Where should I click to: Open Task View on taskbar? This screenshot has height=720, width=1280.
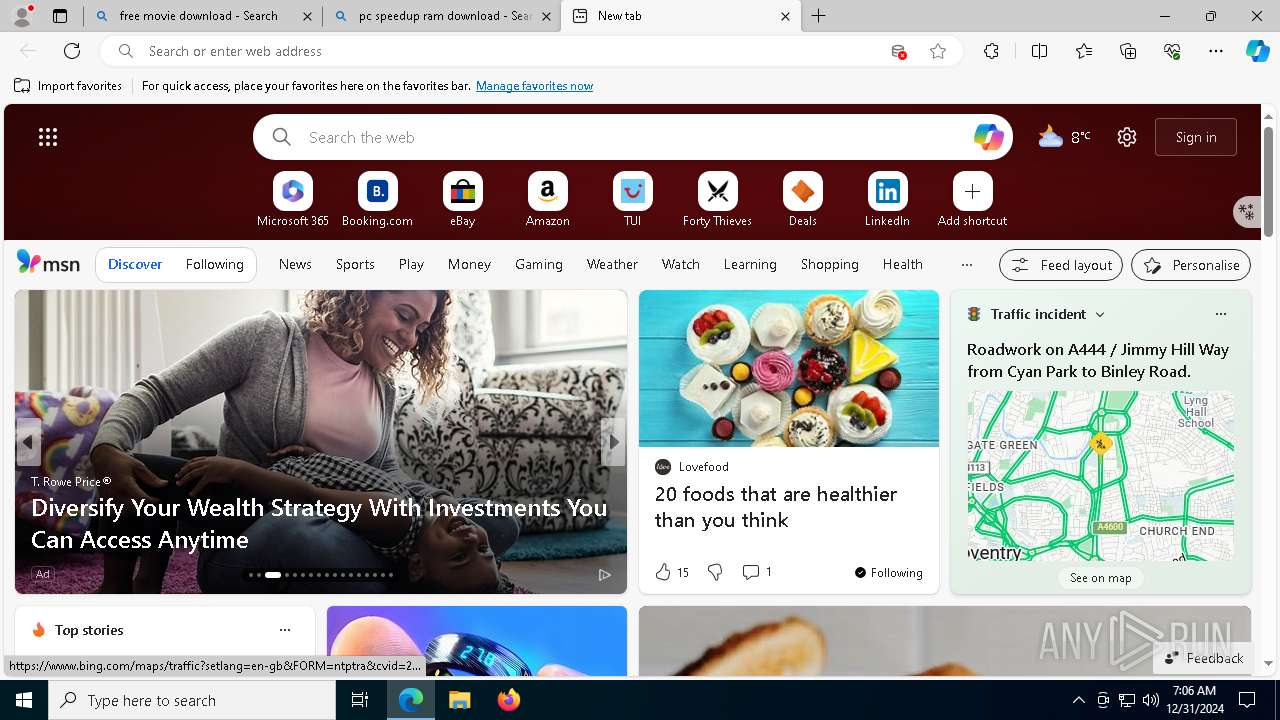[360, 700]
